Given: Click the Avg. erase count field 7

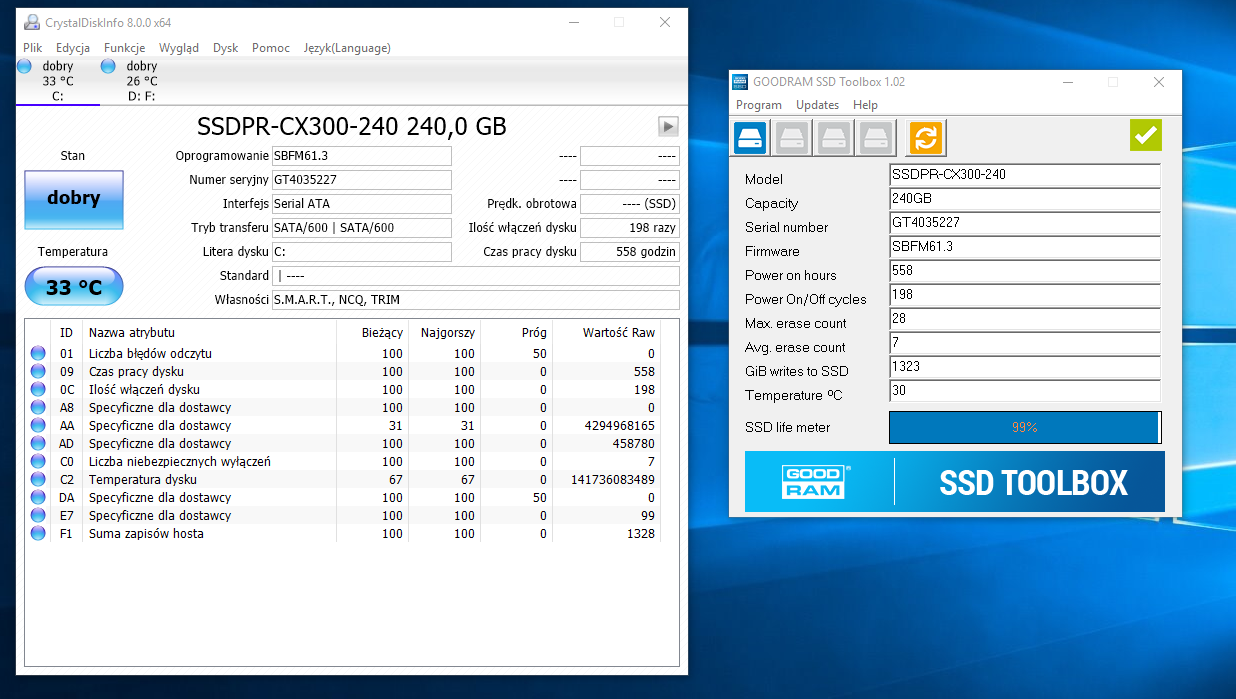Looking at the screenshot, I should (x=1025, y=343).
